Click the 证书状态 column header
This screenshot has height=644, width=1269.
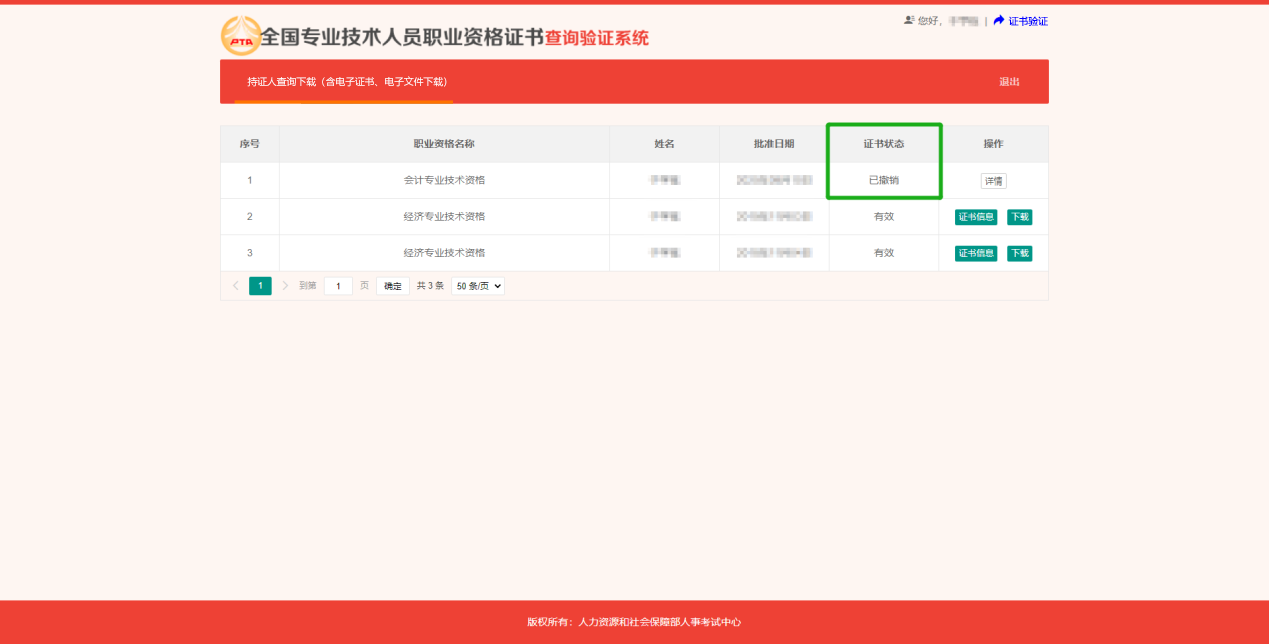(883, 144)
